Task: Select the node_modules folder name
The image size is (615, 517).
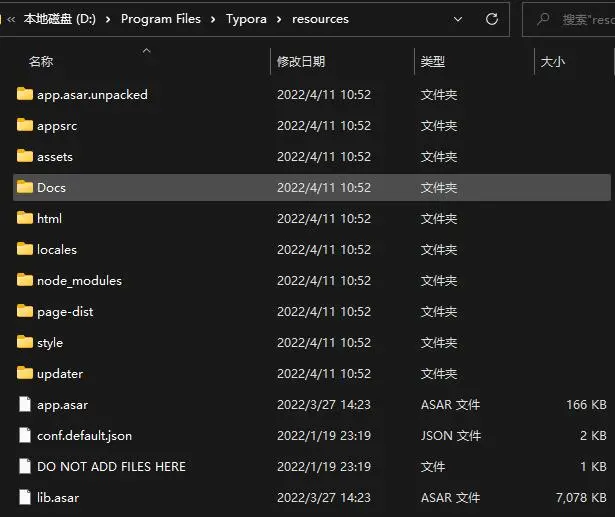Action: (x=79, y=280)
